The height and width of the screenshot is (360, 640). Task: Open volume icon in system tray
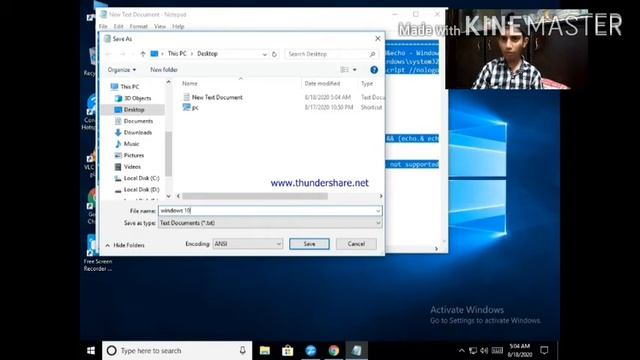(484, 350)
